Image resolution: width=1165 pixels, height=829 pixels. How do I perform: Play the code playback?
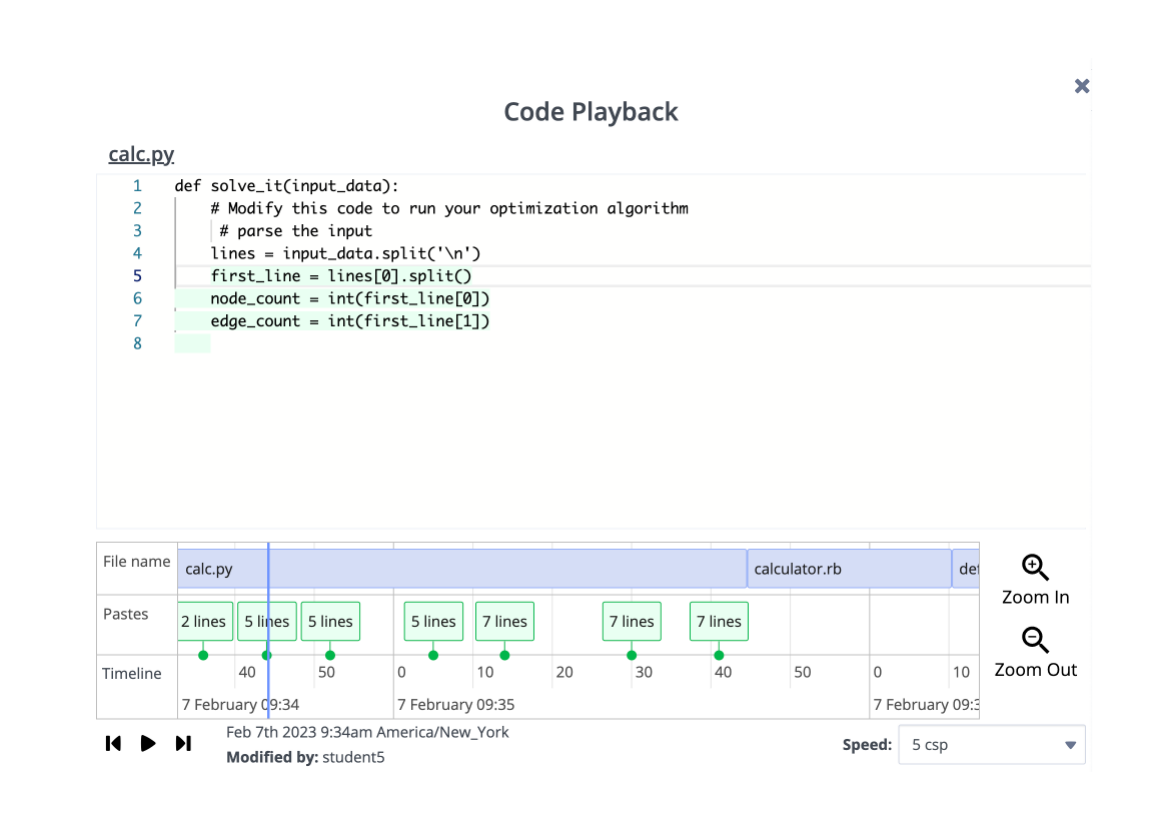point(148,744)
